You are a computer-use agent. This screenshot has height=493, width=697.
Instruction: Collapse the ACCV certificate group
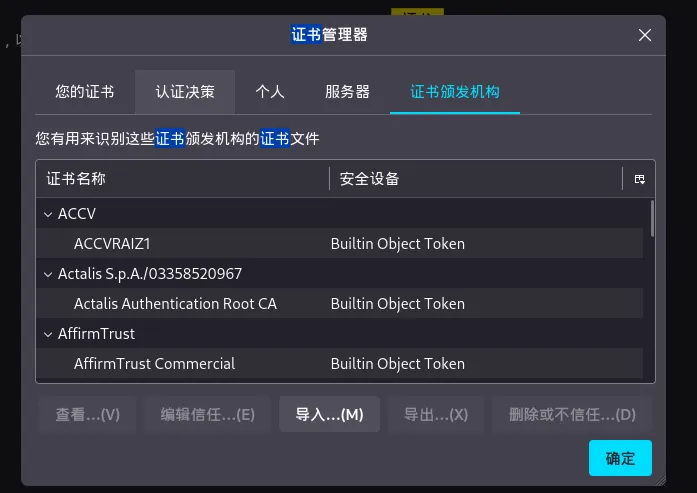[x=47, y=214]
